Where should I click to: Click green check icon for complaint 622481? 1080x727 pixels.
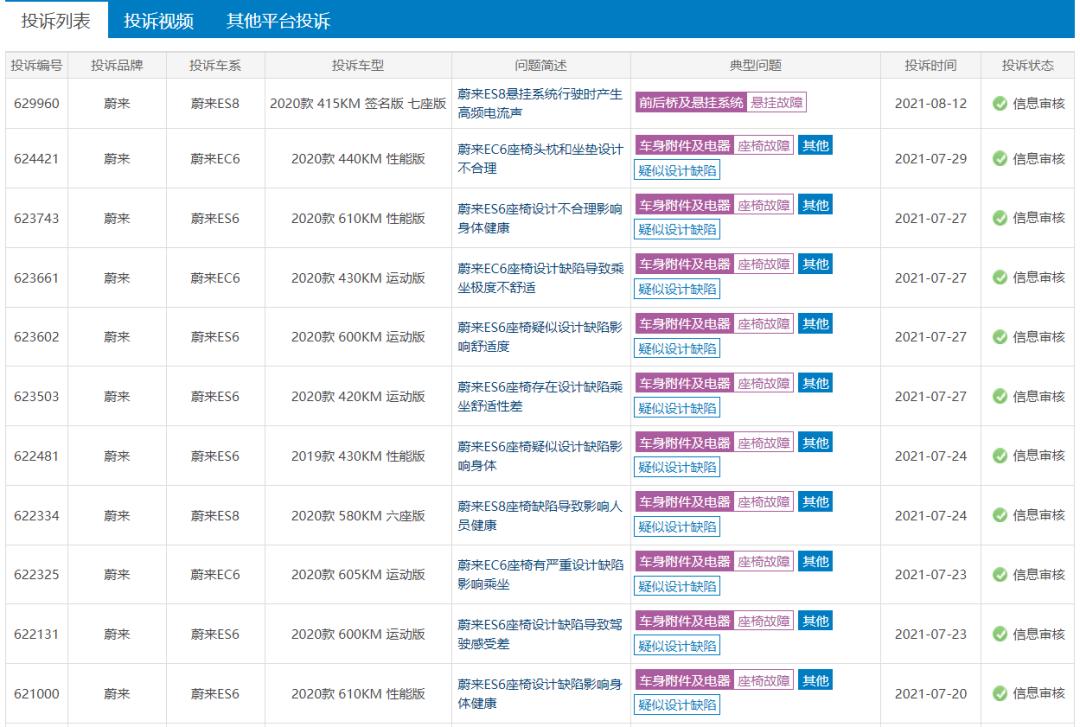pyautogui.click(x=999, y=455)
